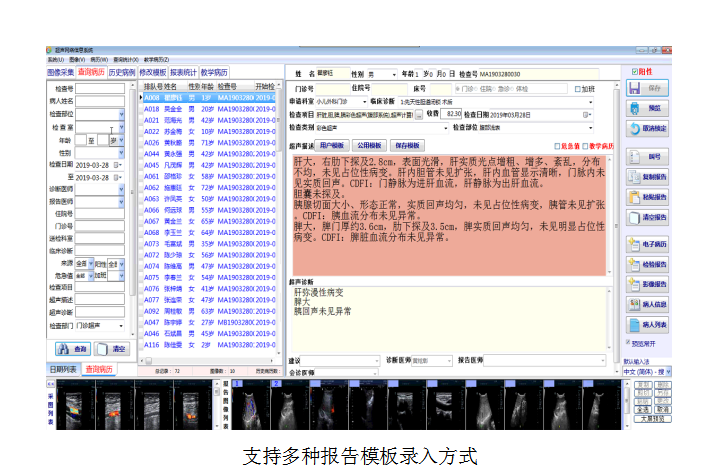Screen dimensions: 709x467
Task: Open the 报表统计 tab
Action: [x=184, y=73]
